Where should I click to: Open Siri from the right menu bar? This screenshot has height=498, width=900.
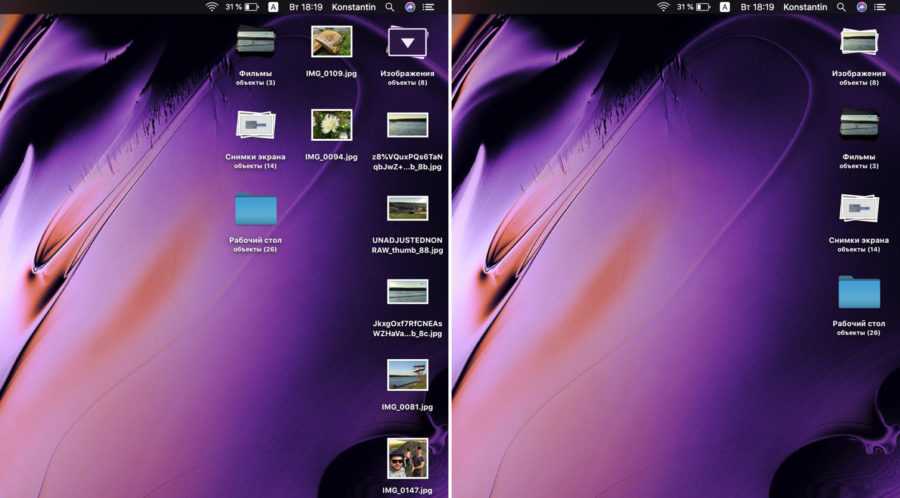[x=860, y=7]
